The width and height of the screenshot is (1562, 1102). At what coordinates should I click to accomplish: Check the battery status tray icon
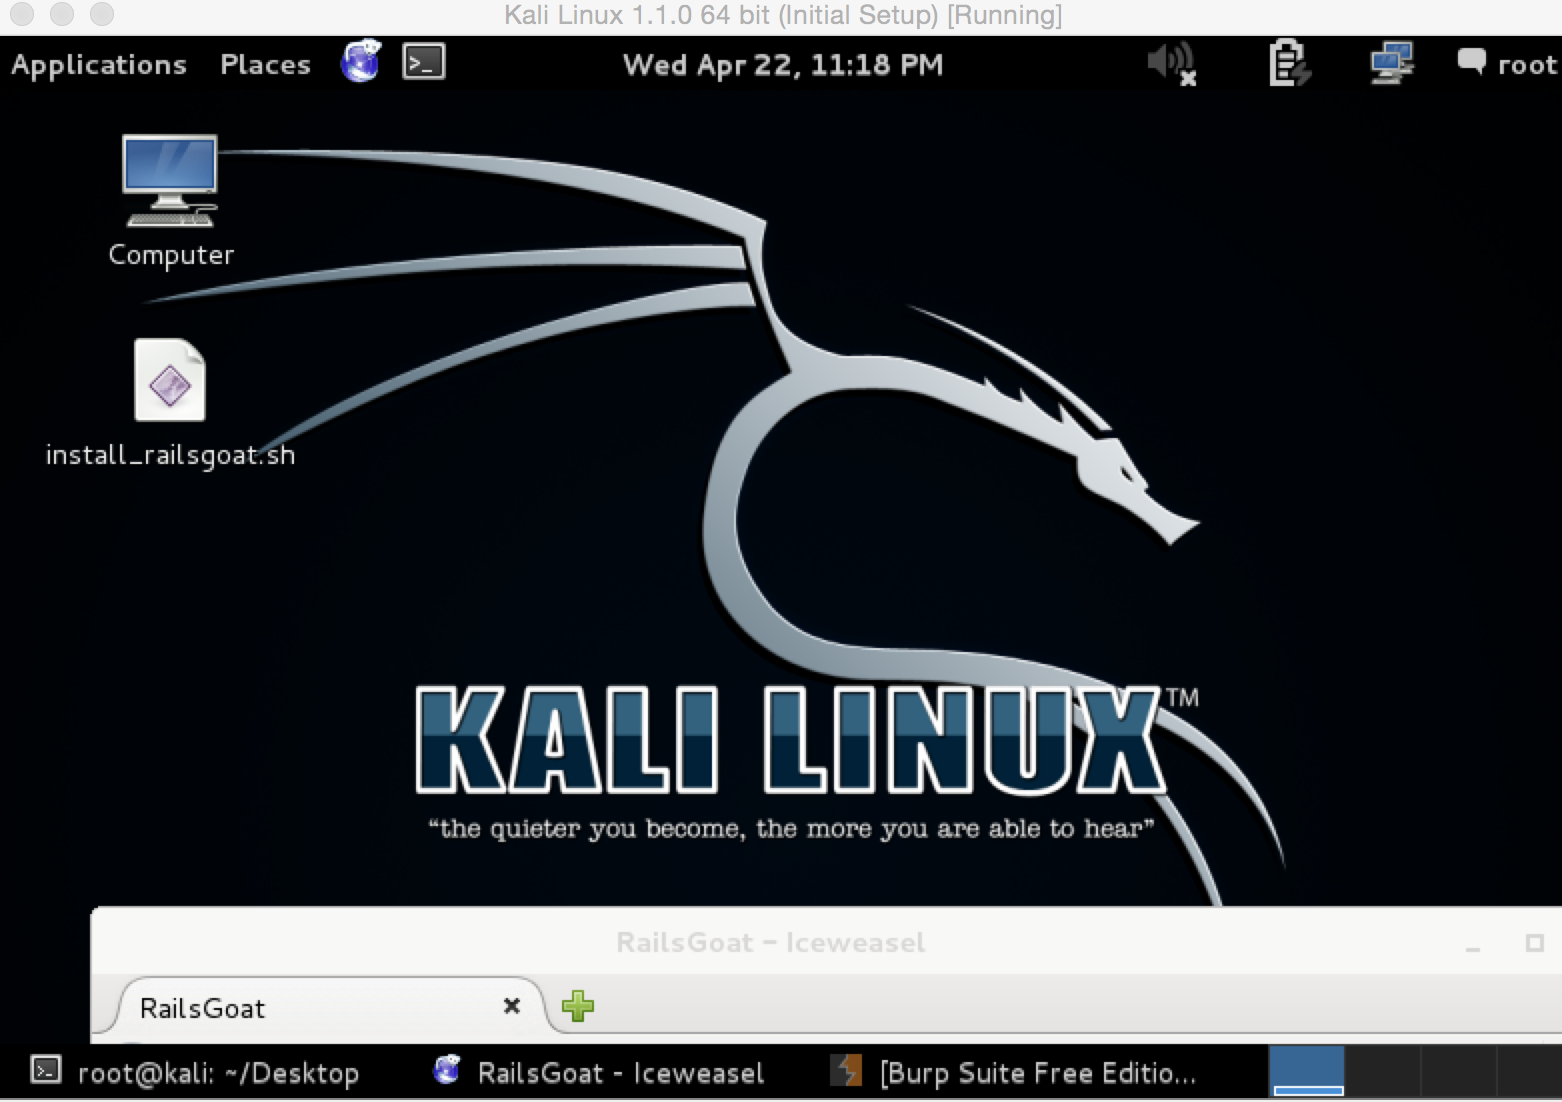1287,62
